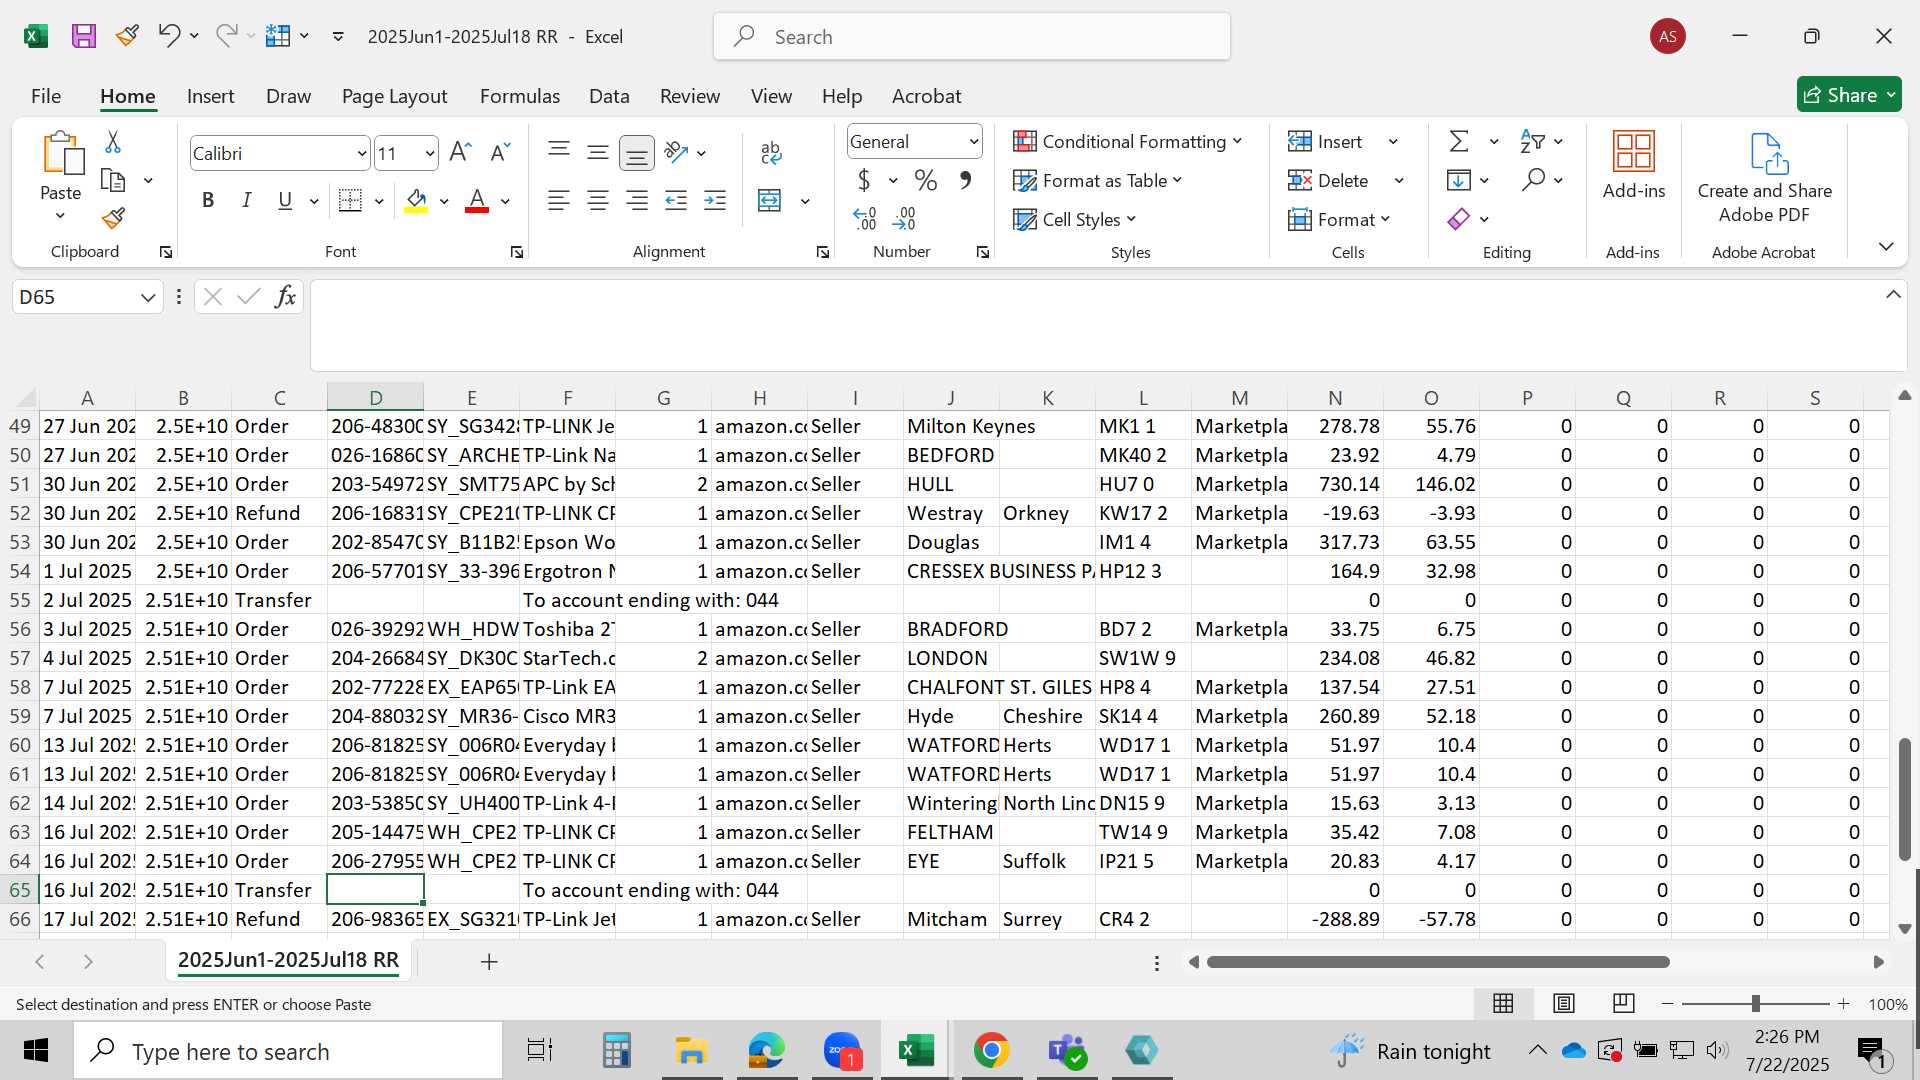
Task: Click the vertical scrollbar thumb
Action: point(1905,799)
